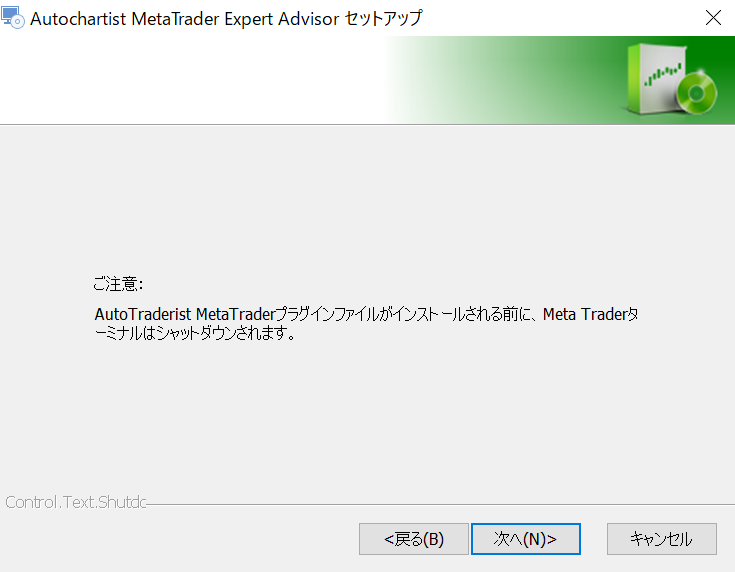Click the AutoTraderist MetaTrader shutdown notice text

click(x=366, y=323)
